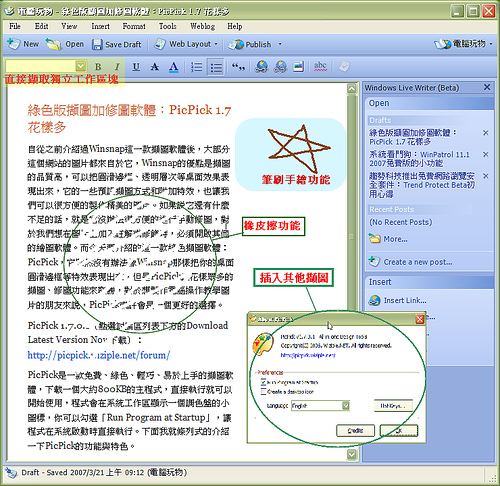Click the Insert section header in sidebar
500x486 pixels.
(x=429, y=282)
